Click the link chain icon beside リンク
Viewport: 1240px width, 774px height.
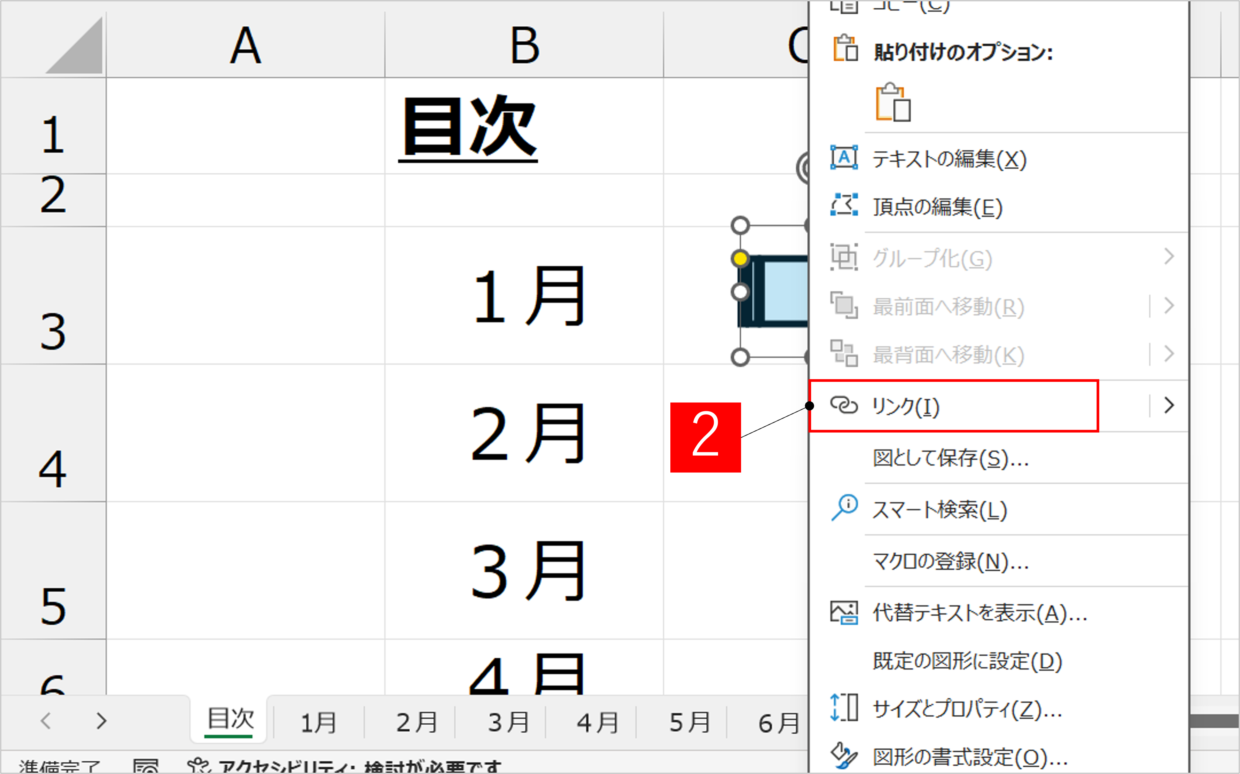pyautogui.click(x=844, y=406)
